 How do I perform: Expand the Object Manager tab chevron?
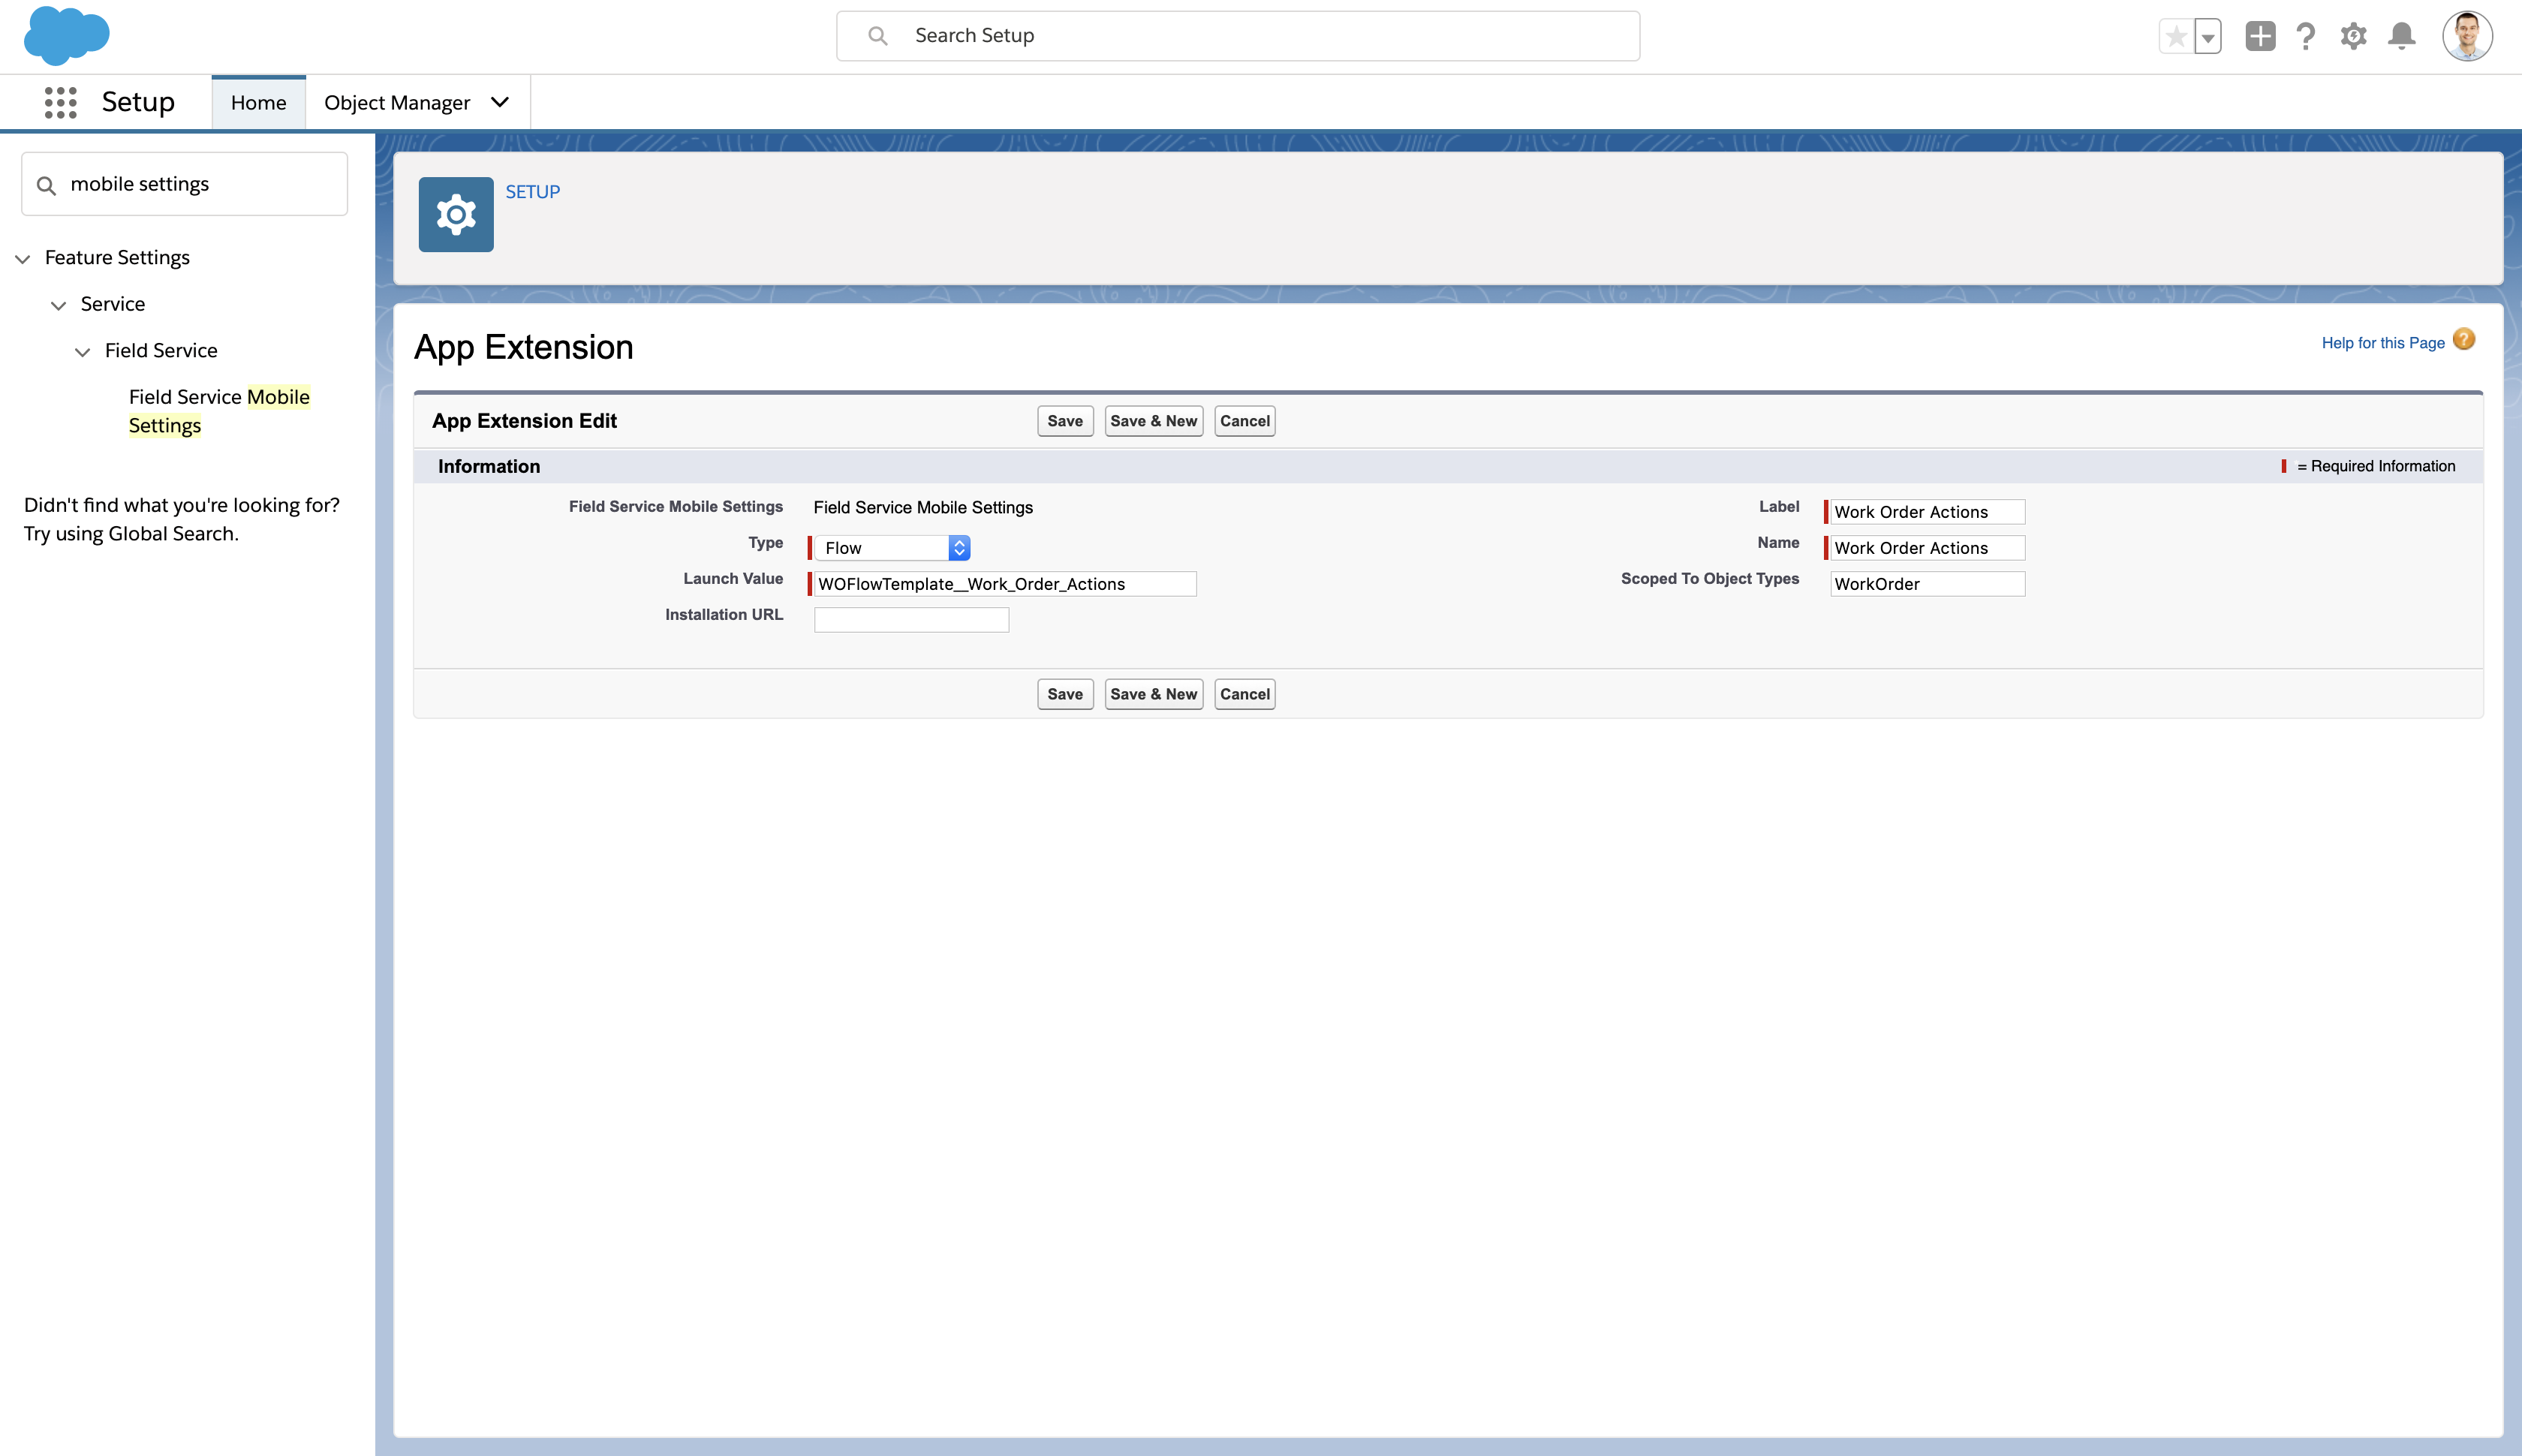pyautogui.click(x=500, y=102)
